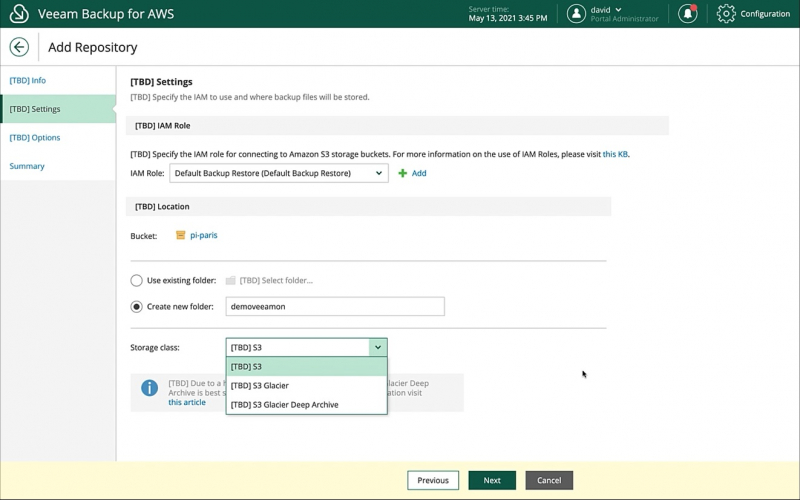Click the server time text
This screenshot has height=500, width=800.
pos(508,14)
